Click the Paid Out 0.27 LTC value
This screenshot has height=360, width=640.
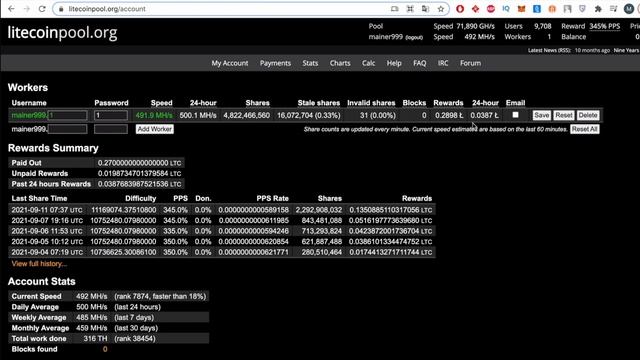pos(139,163)
